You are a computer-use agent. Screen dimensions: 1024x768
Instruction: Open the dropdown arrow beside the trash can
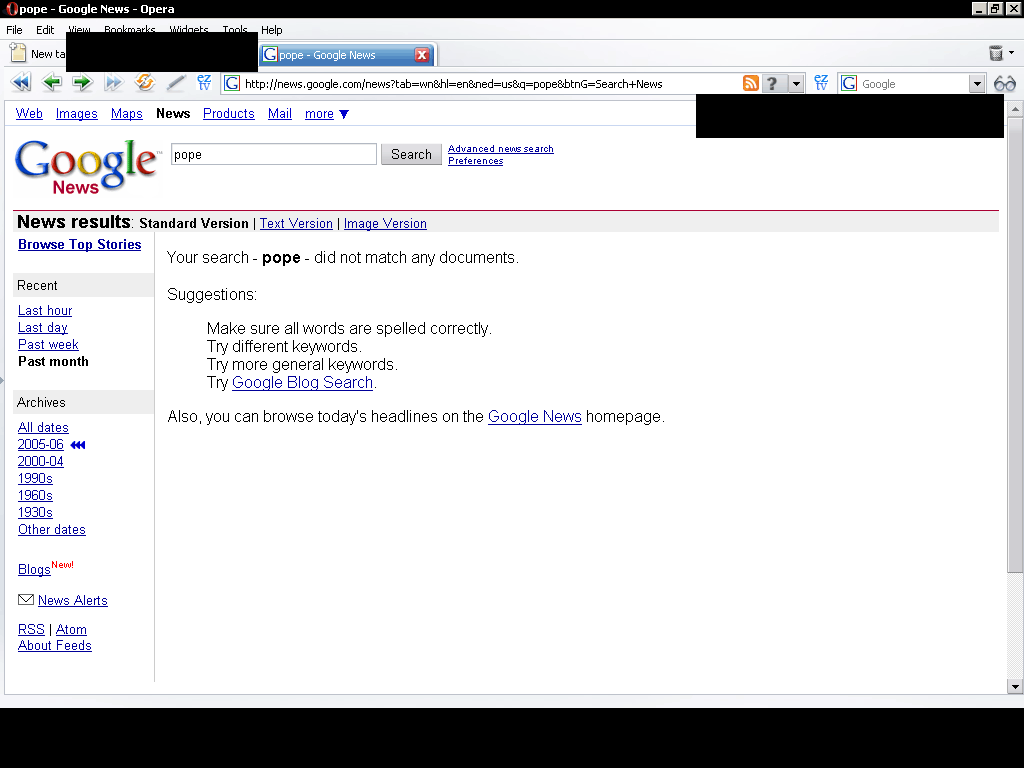[1012, 52]
